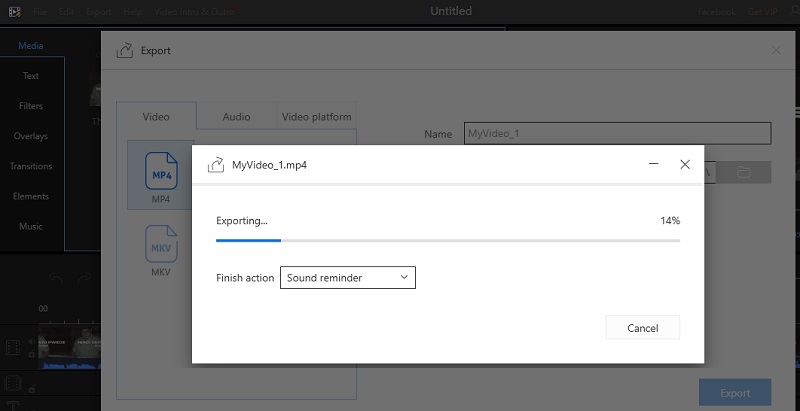Click the MyVideo_1.mp4 export arrow icon

click(x=216, y=165)
